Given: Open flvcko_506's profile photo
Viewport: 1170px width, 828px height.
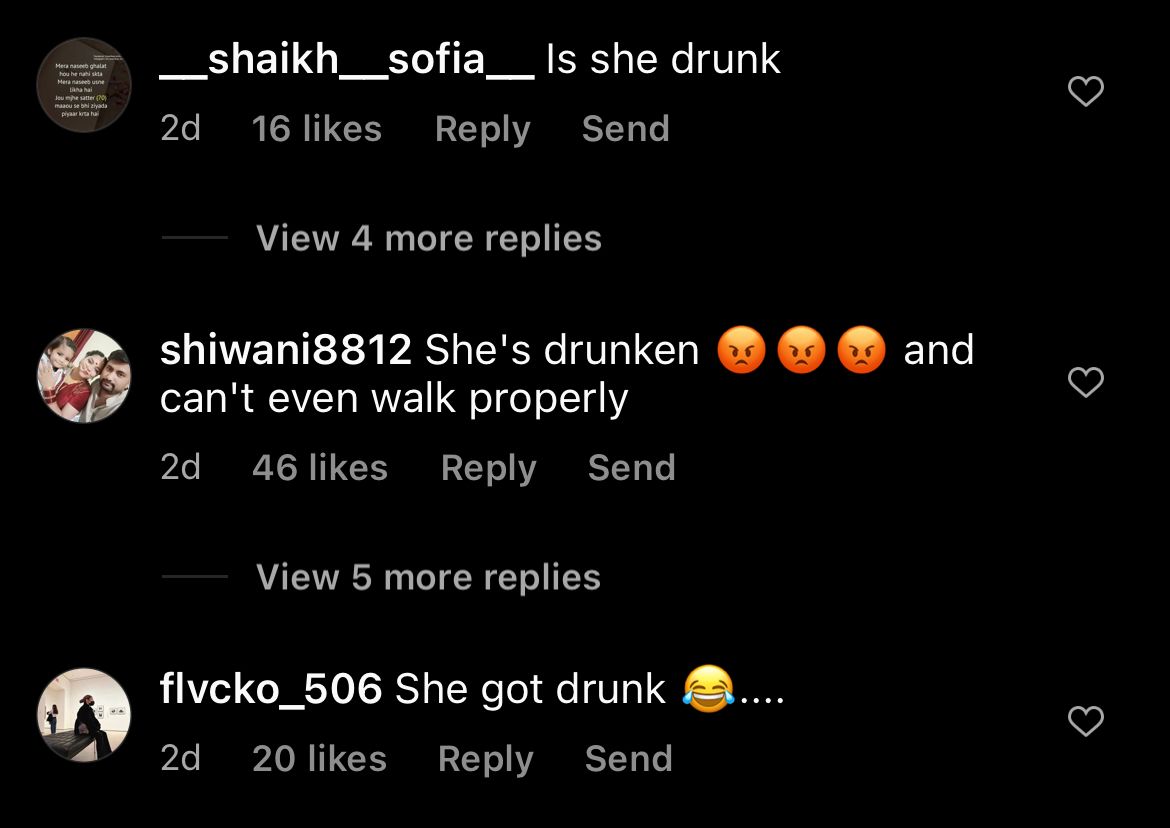Looking at the screenshot, I should (x=84, y=715).
